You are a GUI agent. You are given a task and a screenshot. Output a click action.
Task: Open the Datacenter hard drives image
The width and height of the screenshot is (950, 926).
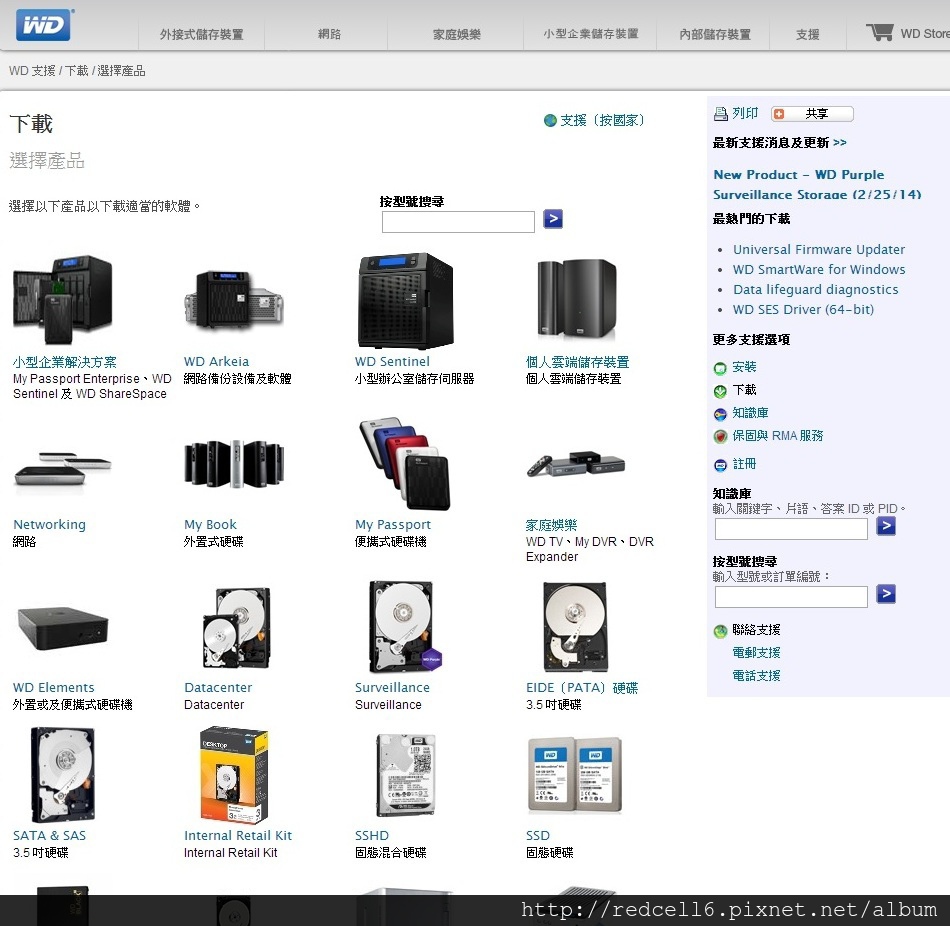[236, 627]
